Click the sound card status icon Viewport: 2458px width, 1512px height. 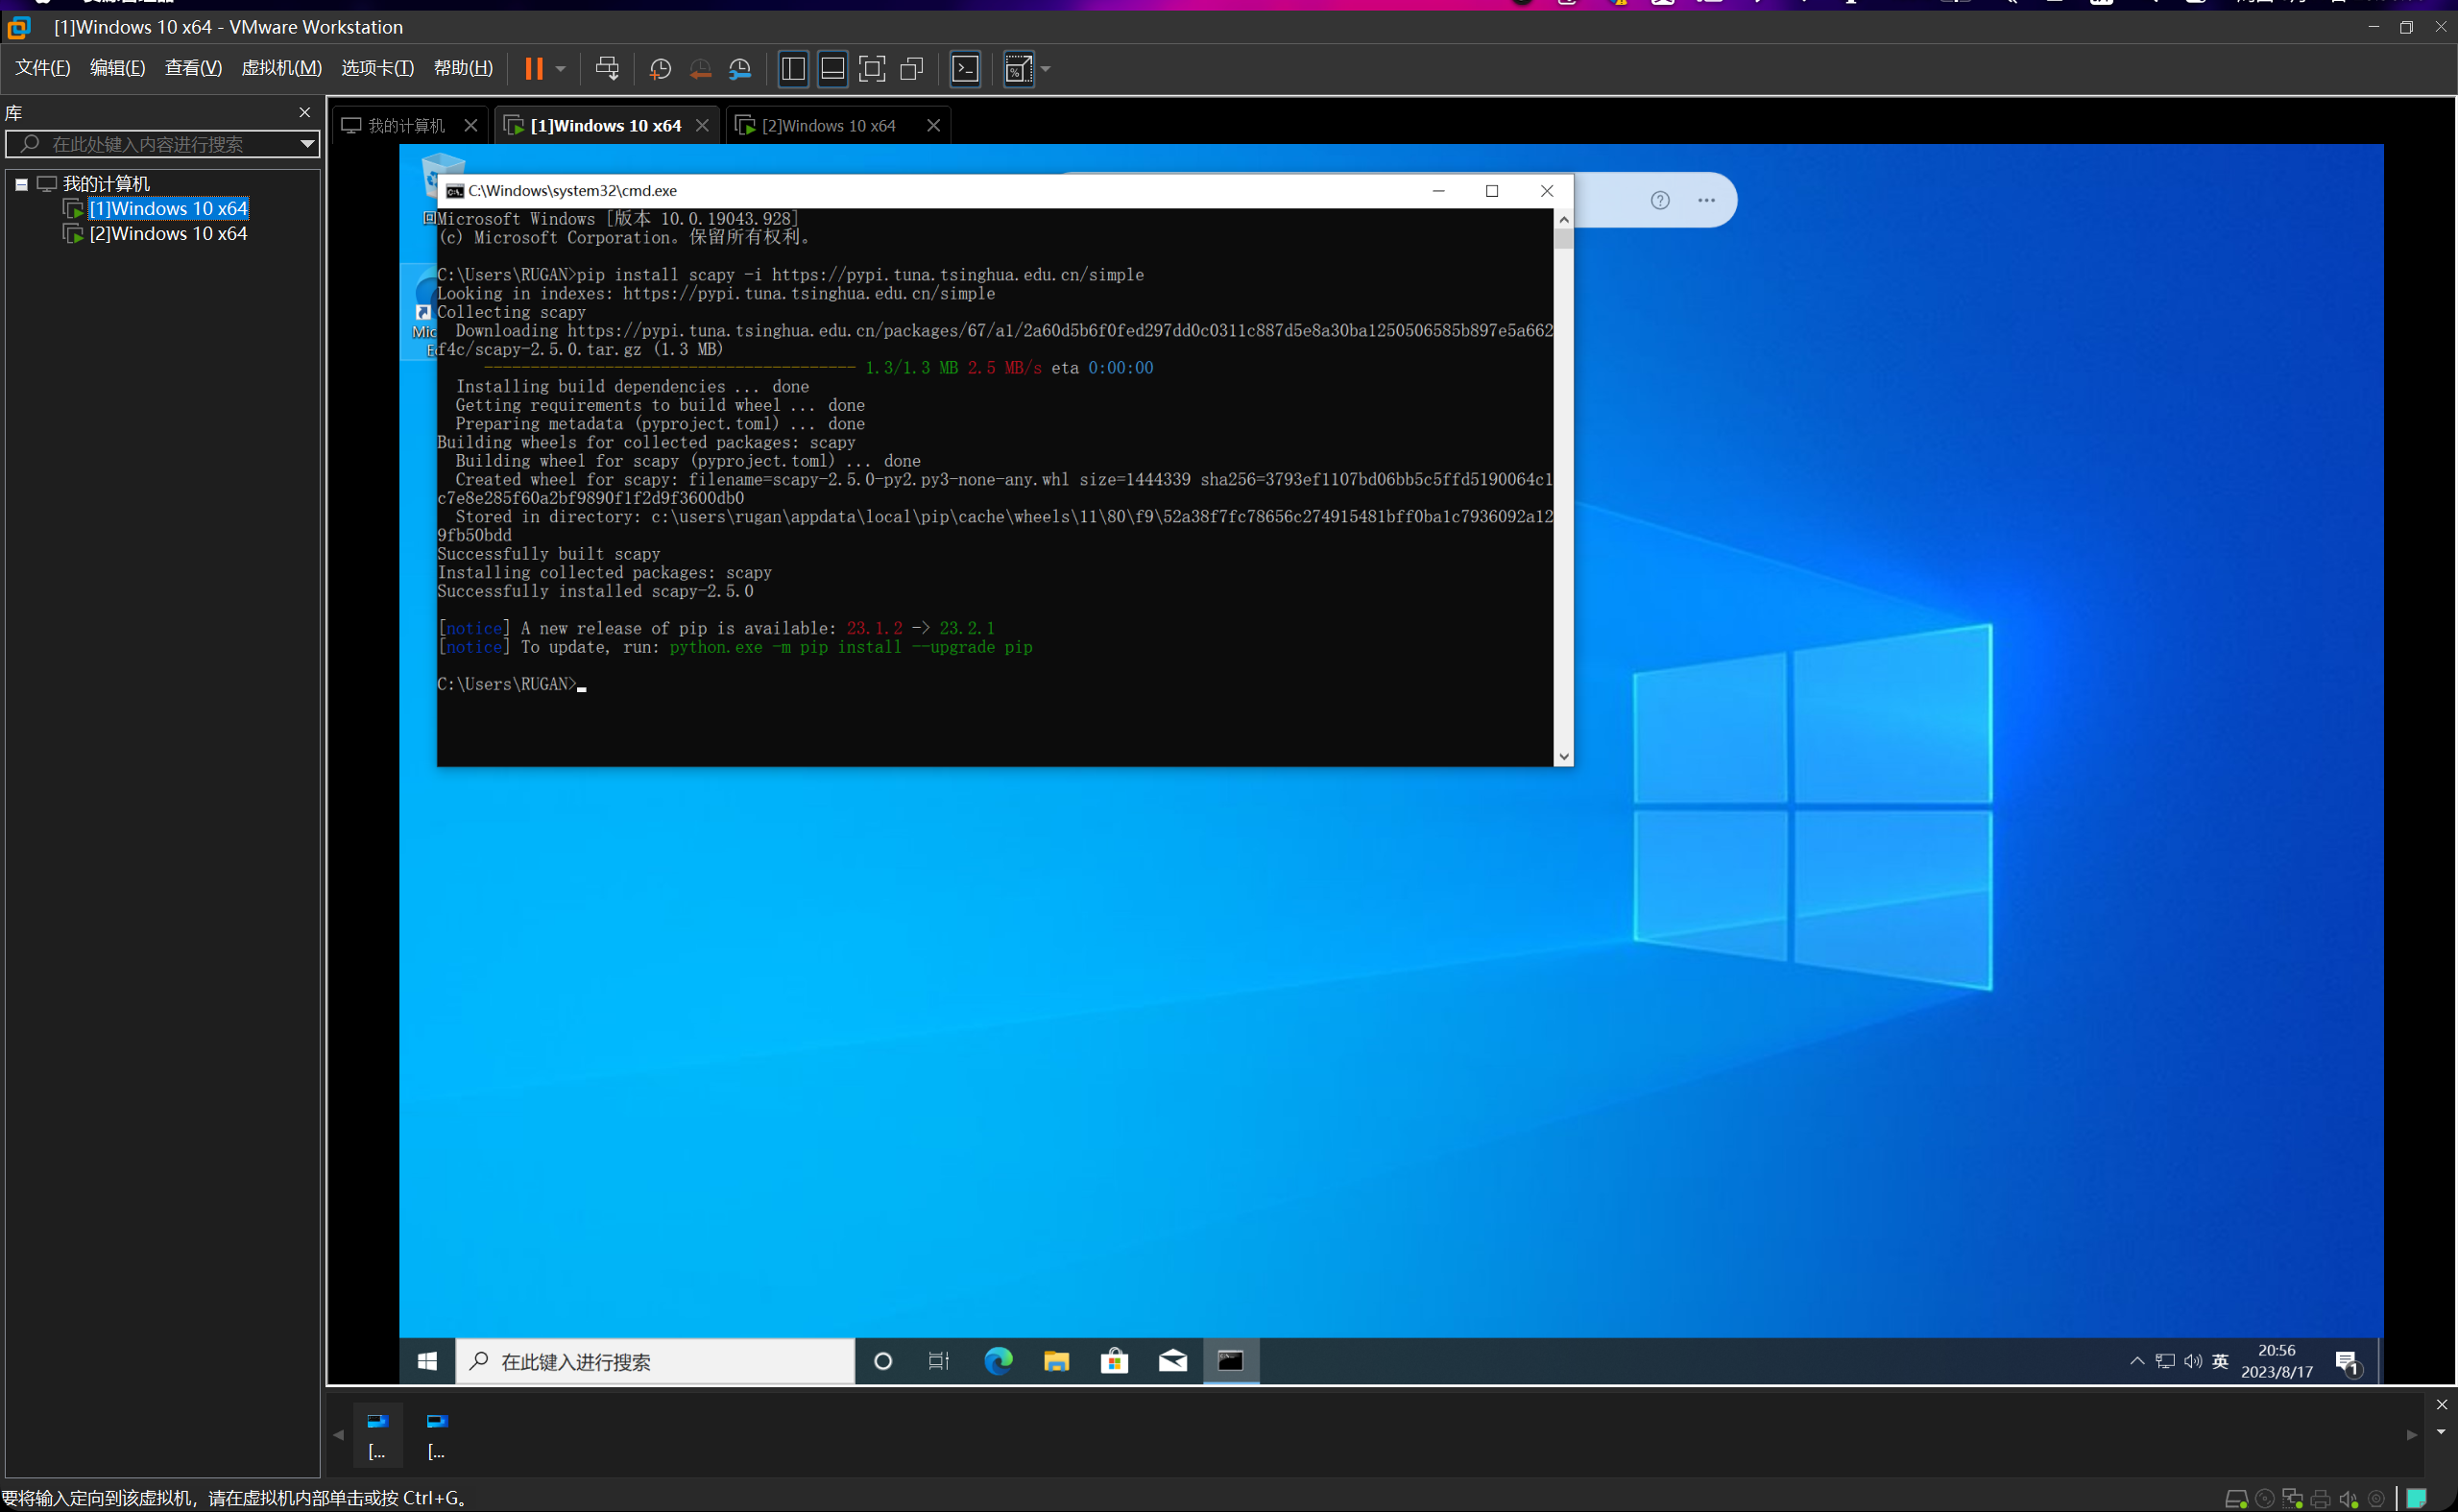tap(2349, 1499)
